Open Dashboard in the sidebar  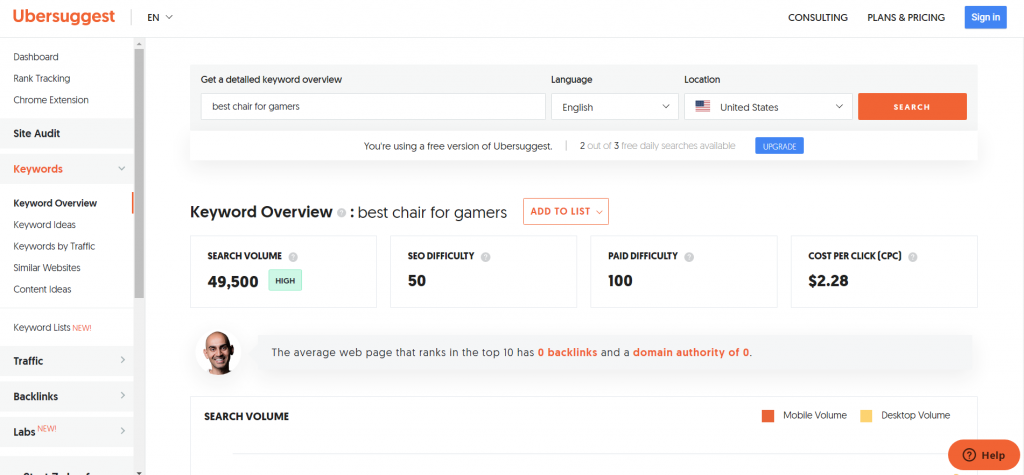tap(36, 57)
